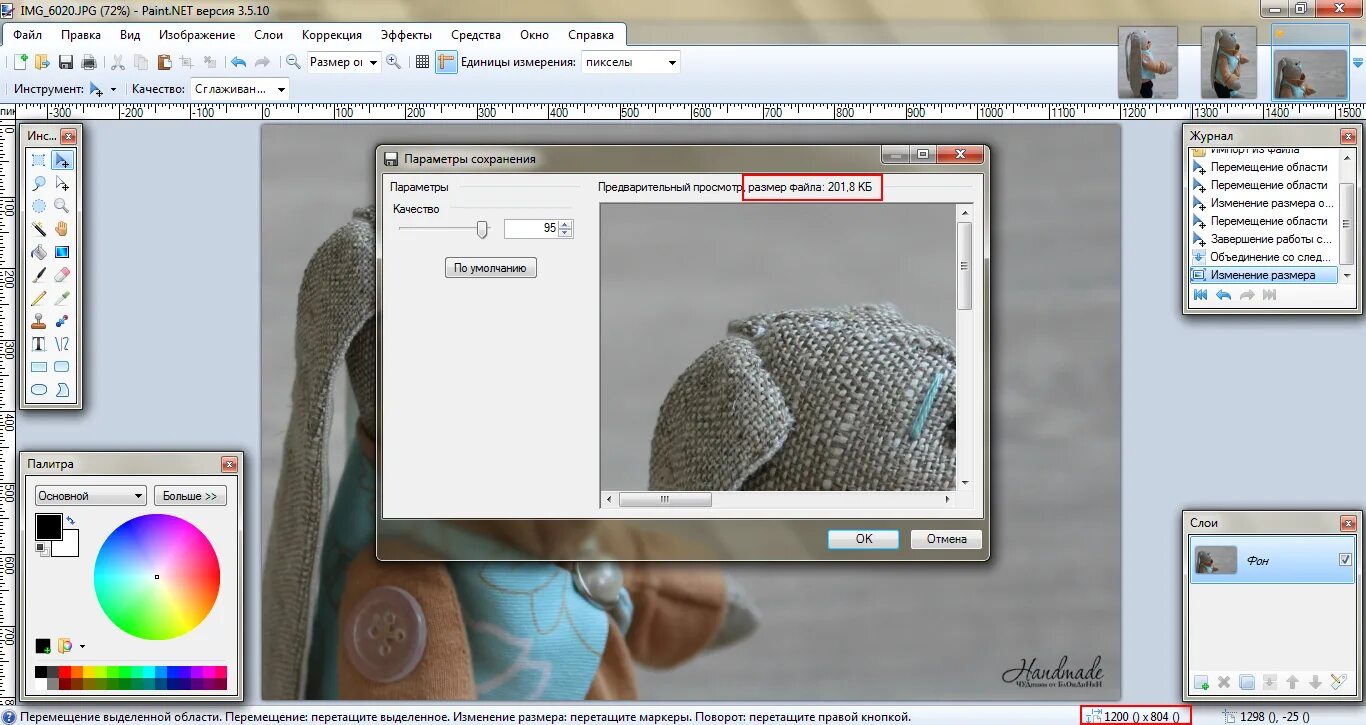Click the Print toolbar icon

pyautogui.click(x=88, y=62)
